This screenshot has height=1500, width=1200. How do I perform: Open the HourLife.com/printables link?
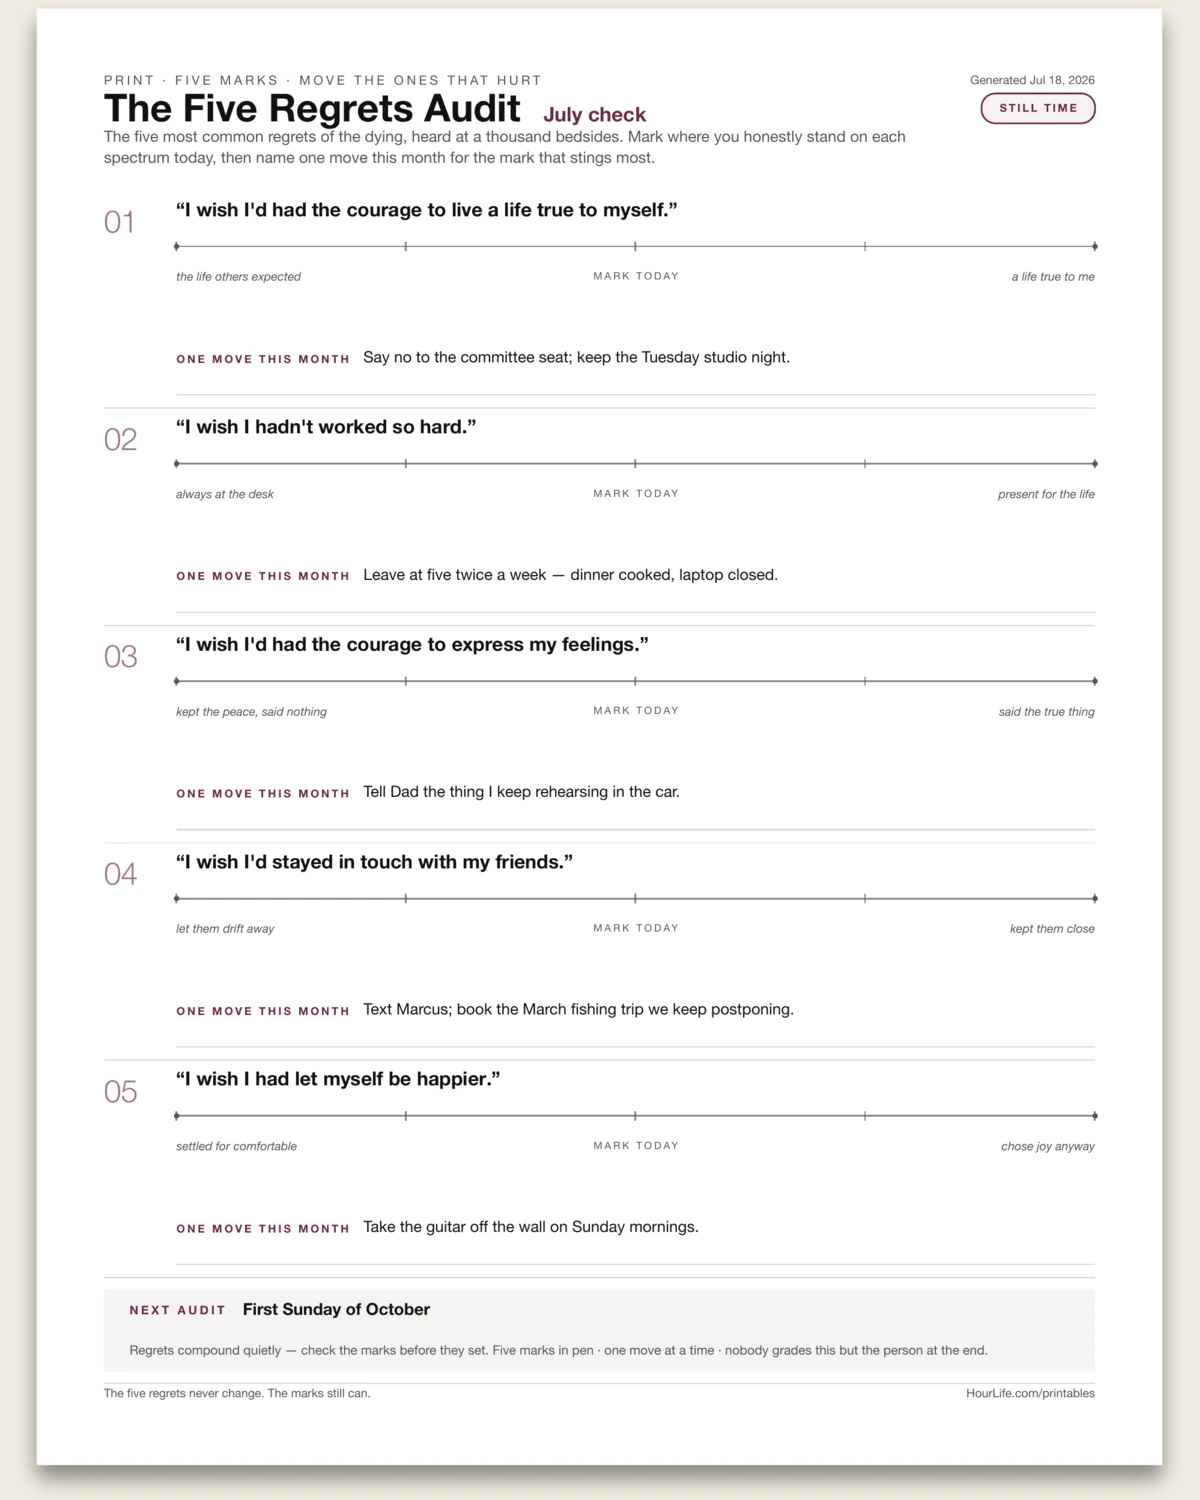1030,1393
